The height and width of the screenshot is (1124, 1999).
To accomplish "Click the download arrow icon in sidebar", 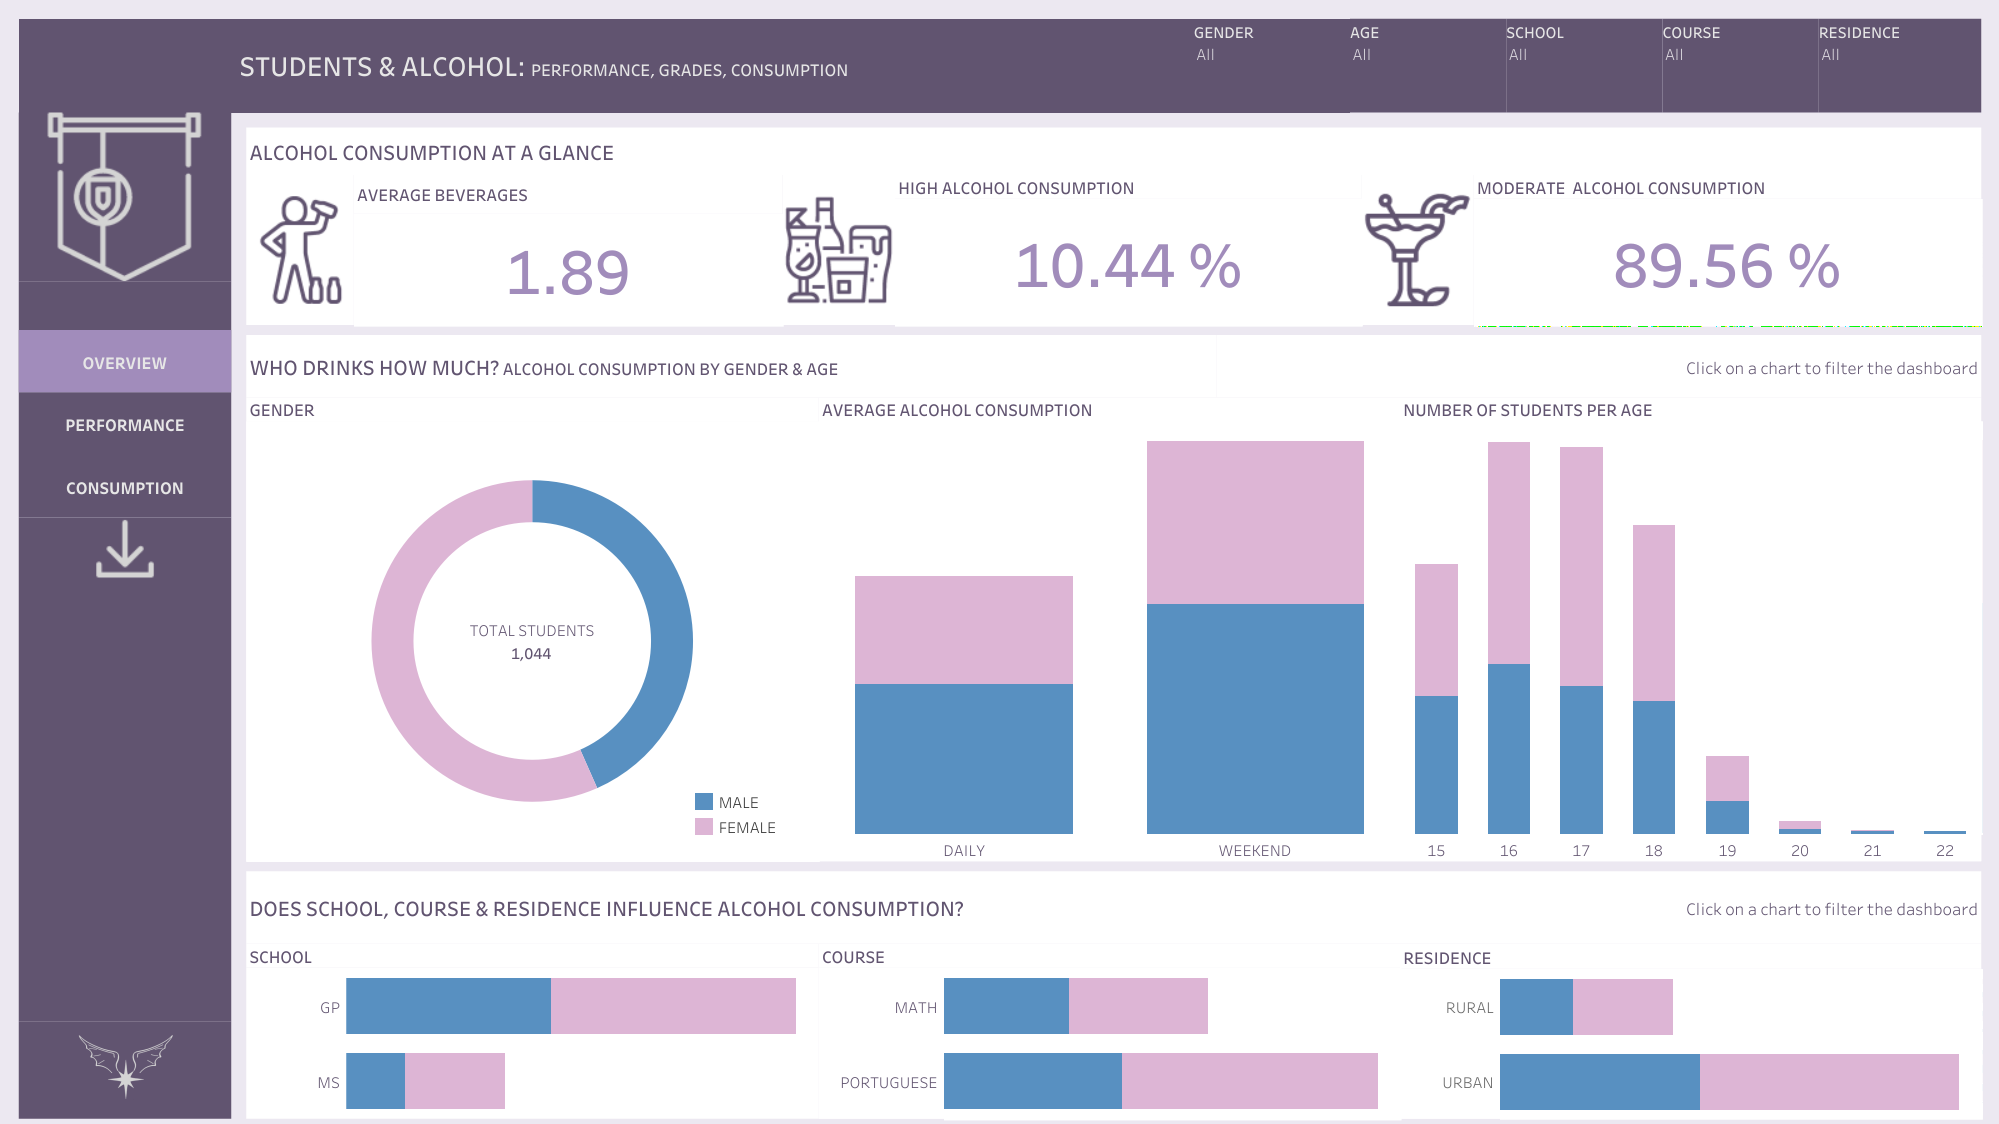I will point(125,549).
